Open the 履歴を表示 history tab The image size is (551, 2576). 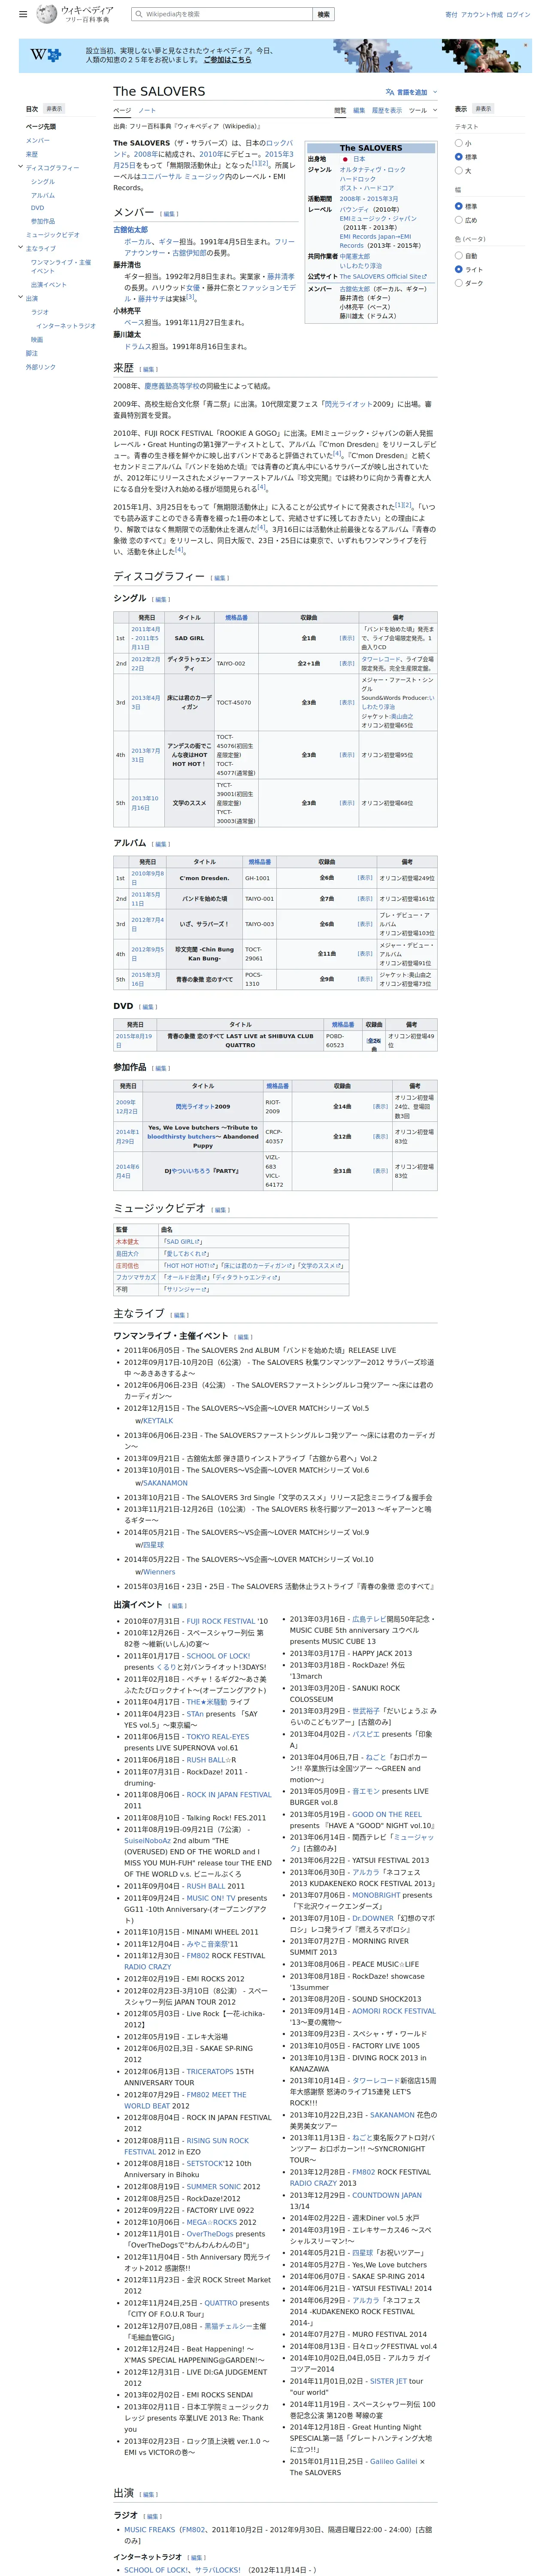pyautogui.click(x=387, y=110)
